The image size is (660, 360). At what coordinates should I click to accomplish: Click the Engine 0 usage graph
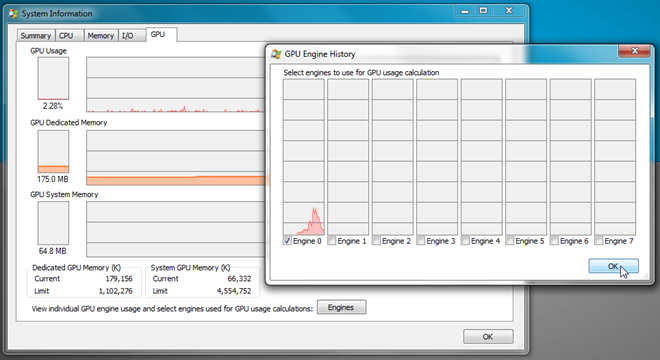click(303, 157)
